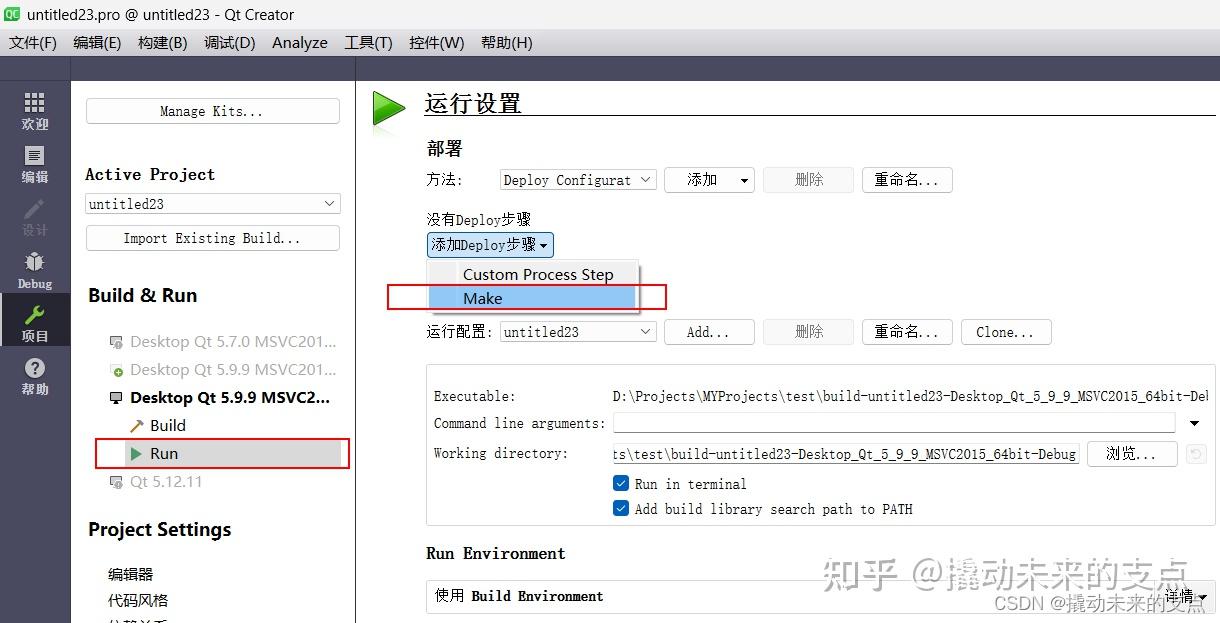Open the Deploy Configuration dropdown
This screenshot has height=623, width=1220.
[577, 180]
